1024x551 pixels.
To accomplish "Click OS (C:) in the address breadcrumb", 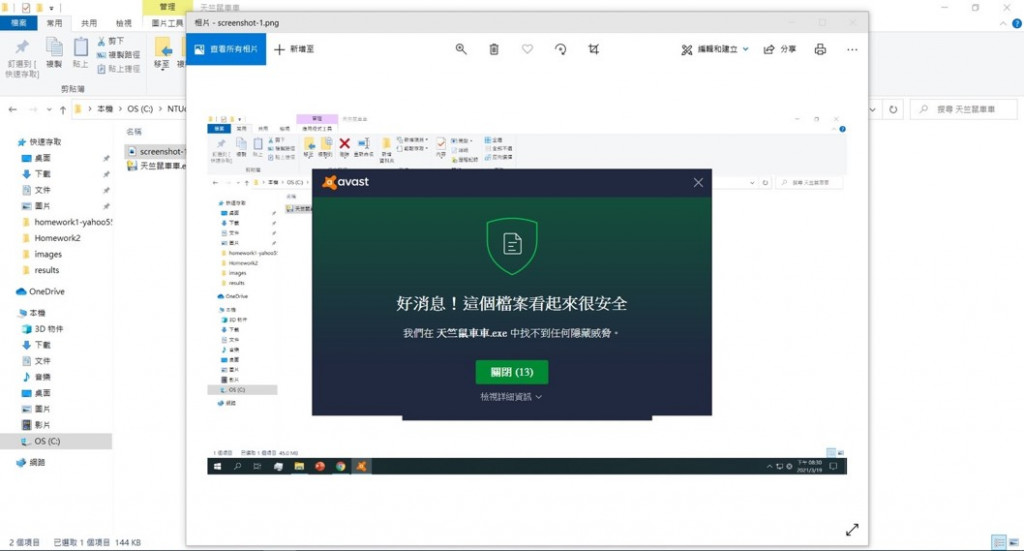I will [140, 109].
